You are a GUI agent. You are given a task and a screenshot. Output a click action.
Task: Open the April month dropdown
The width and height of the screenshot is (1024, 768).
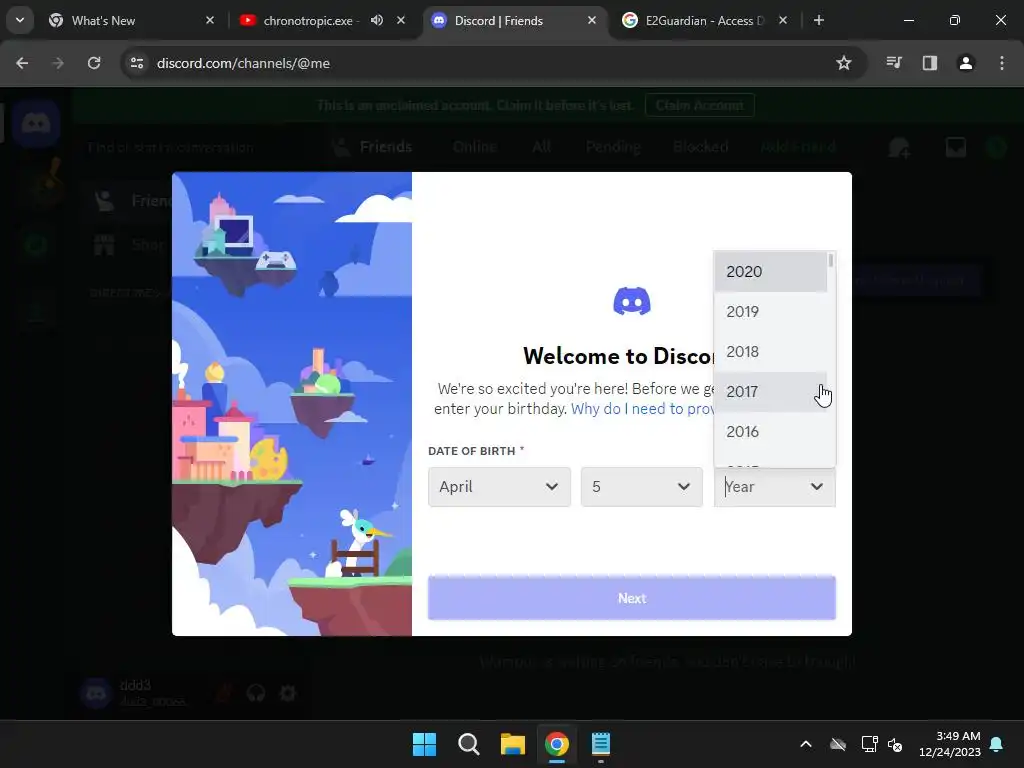coord(499,487)
